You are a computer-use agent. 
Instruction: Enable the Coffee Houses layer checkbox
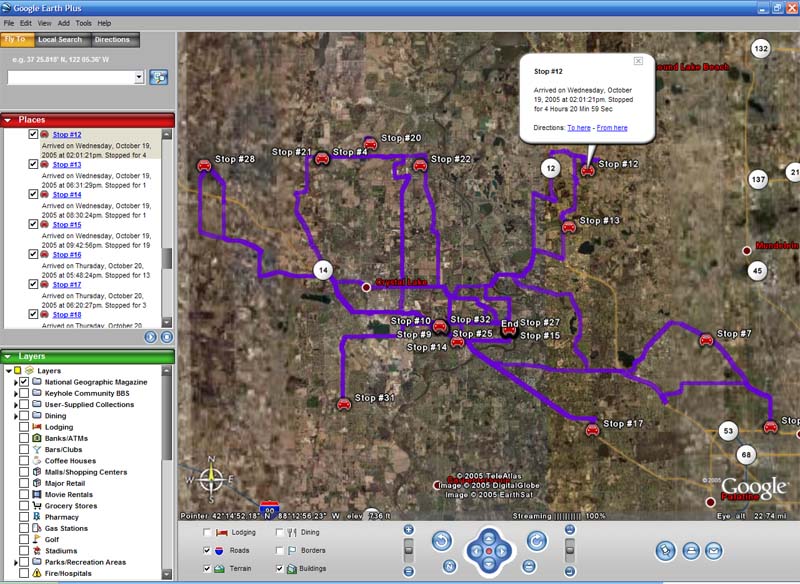(24, 461)
